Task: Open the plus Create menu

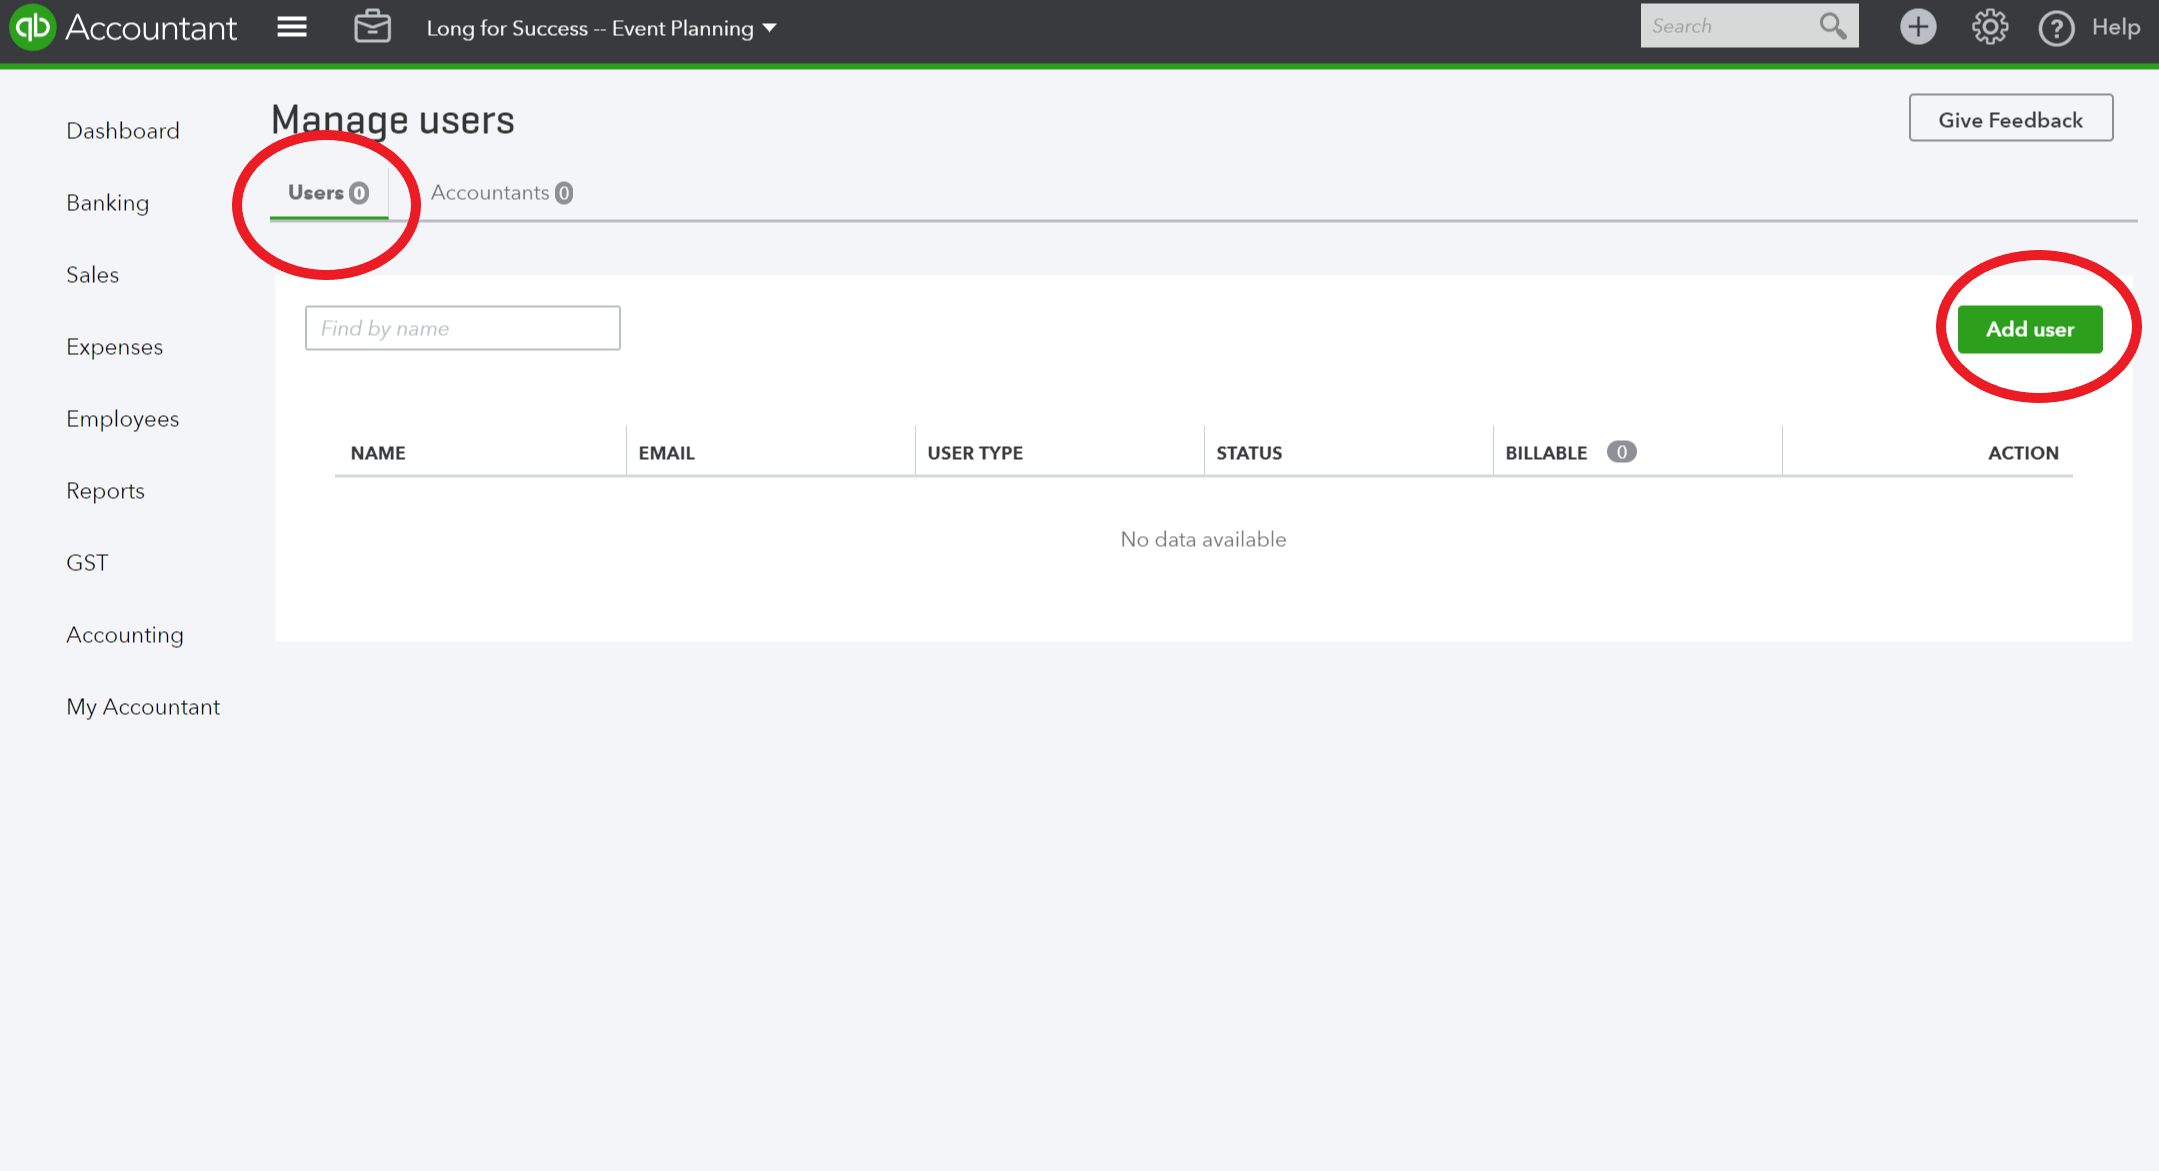Action: [1917, 27]
